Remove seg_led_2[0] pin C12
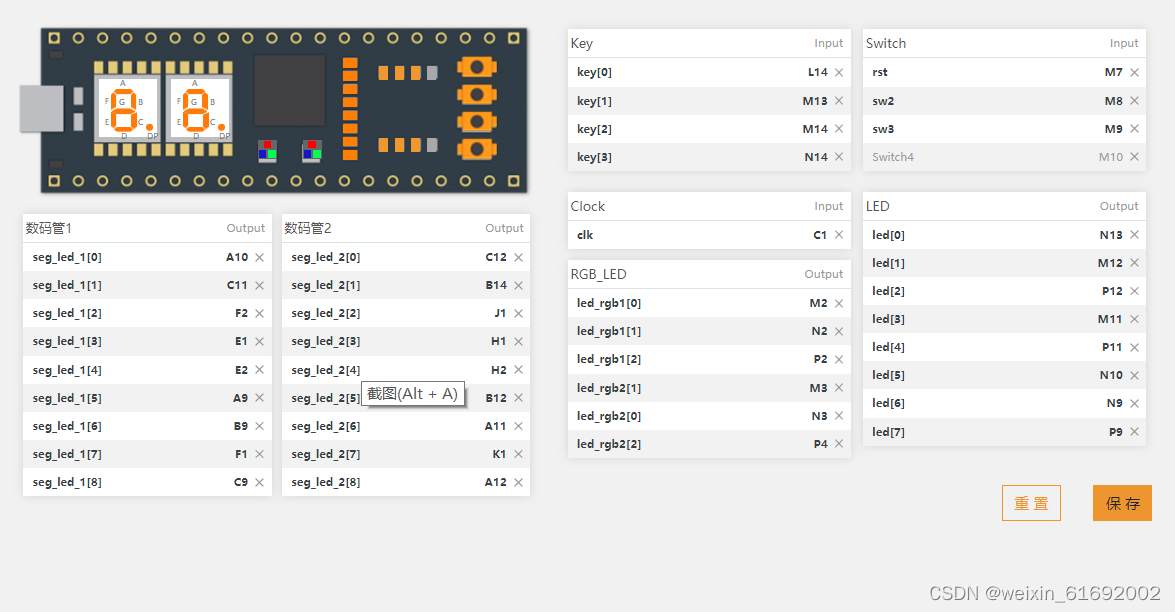This screenshot has width=1175, height=612. pos(519,258)
